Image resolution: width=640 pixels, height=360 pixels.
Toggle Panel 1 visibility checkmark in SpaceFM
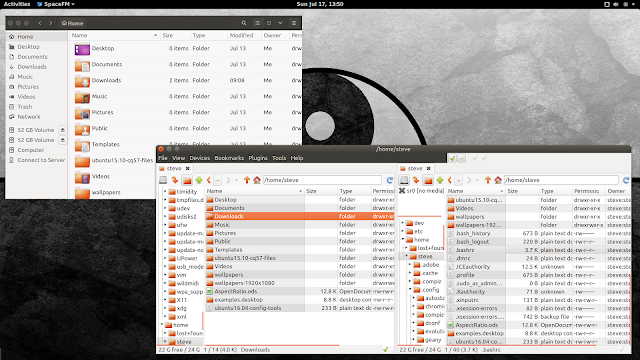point(452,158)
